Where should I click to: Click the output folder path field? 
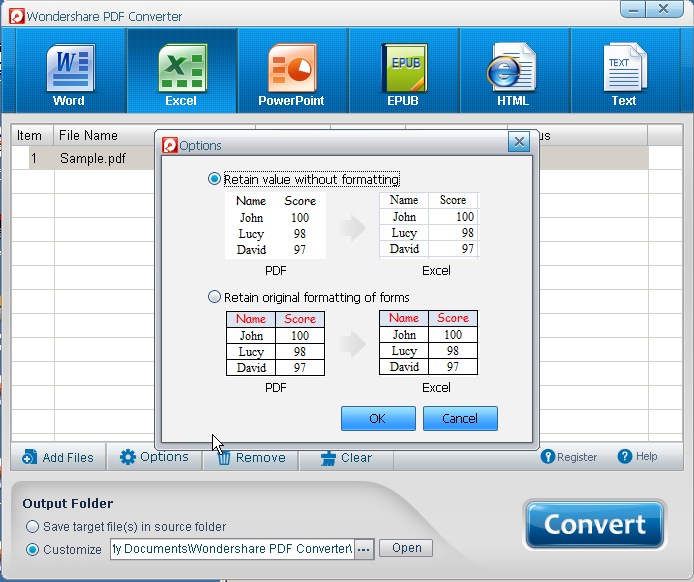(232, 549)
